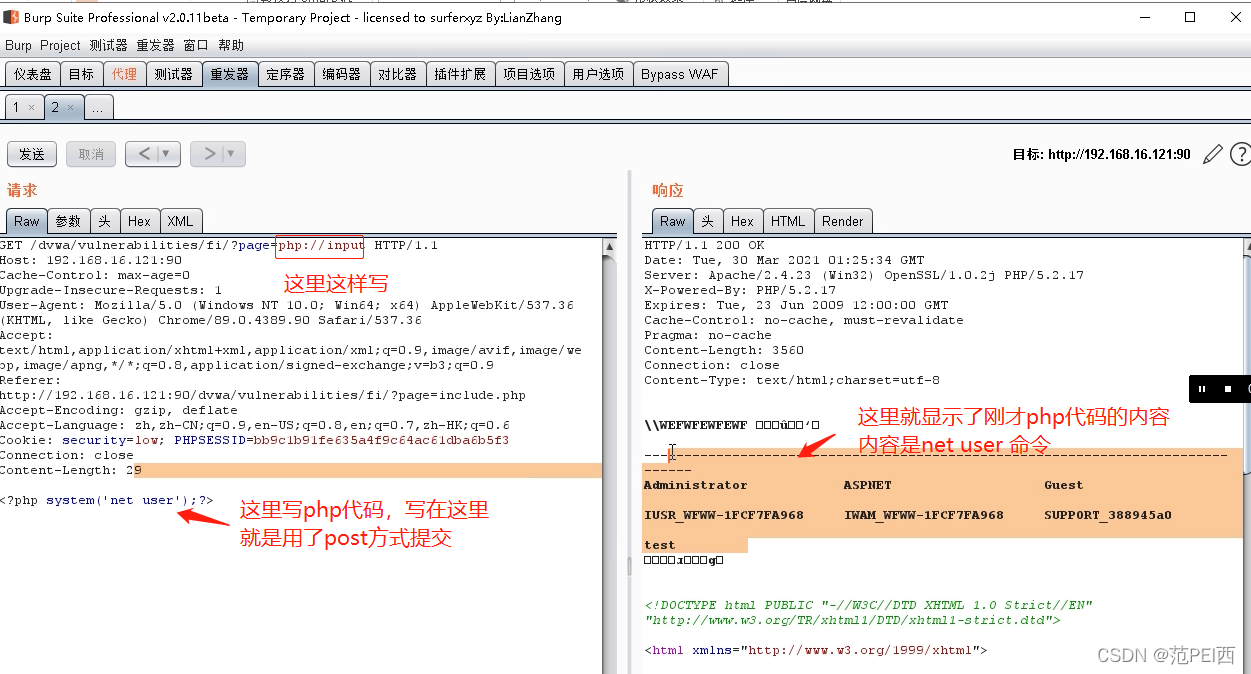Close repeater tab 1 with its x

point(31,107)
